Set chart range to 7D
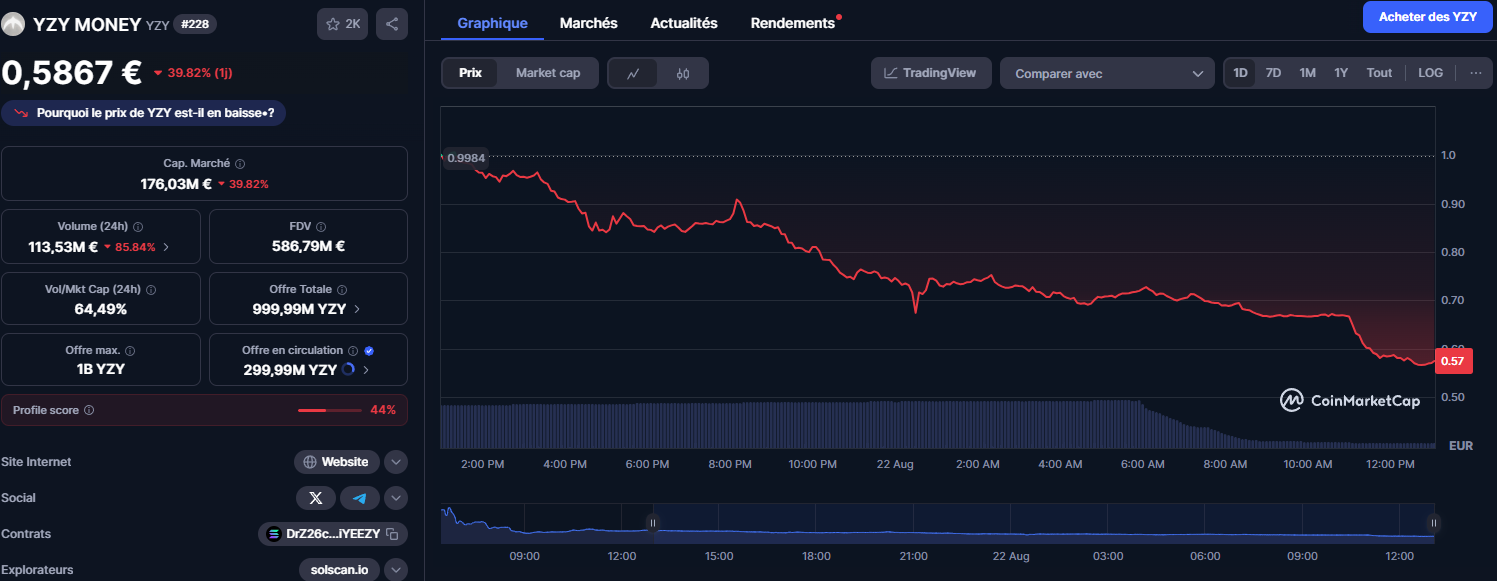The image size is (1497, 581). (x=1273, y=73)
